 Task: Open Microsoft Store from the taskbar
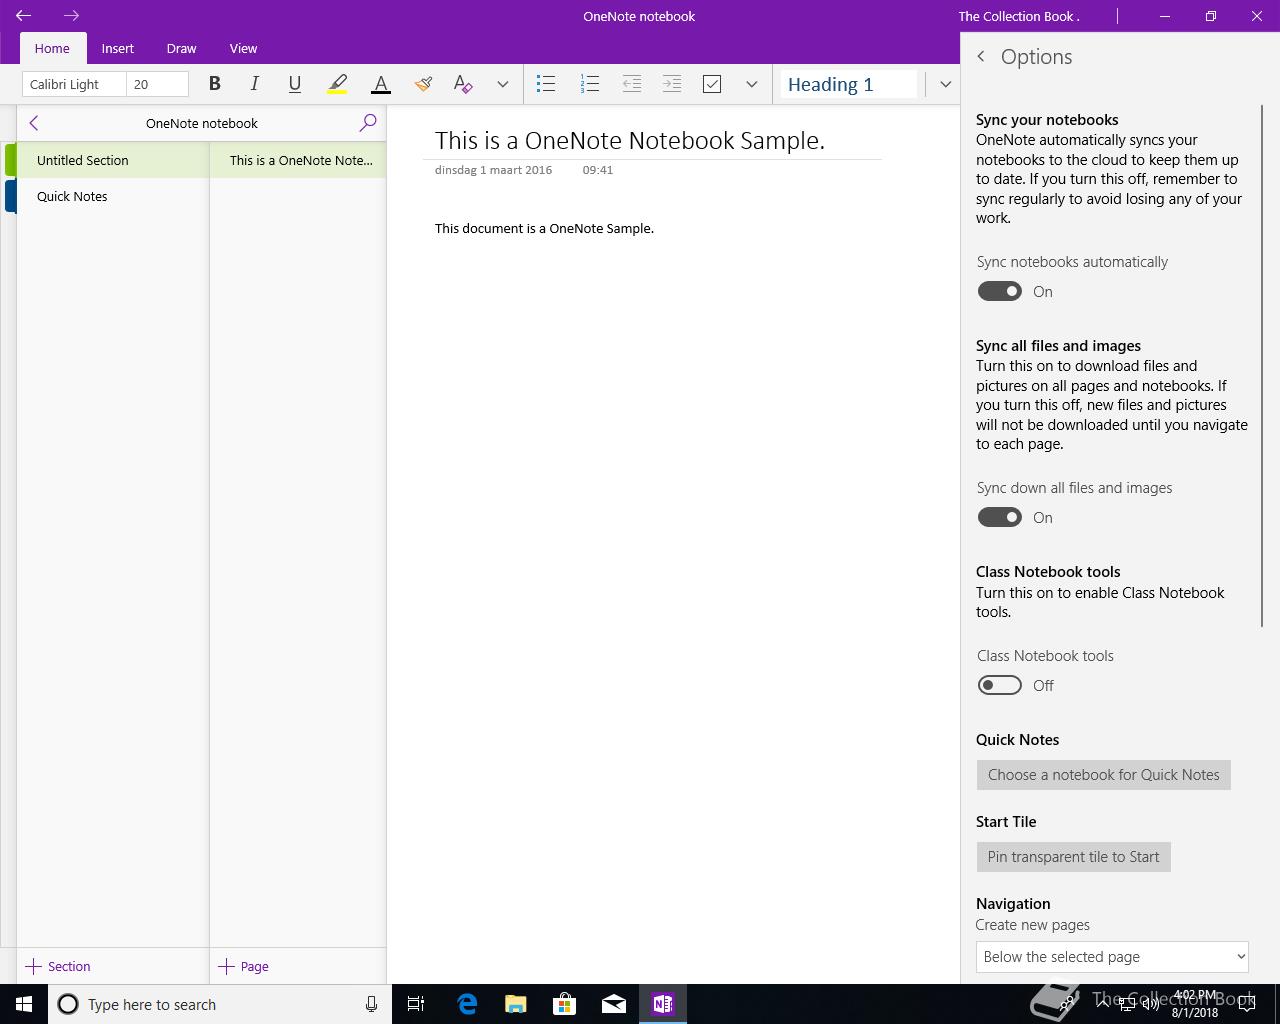pyautogui.click(x=565, y=1004)
